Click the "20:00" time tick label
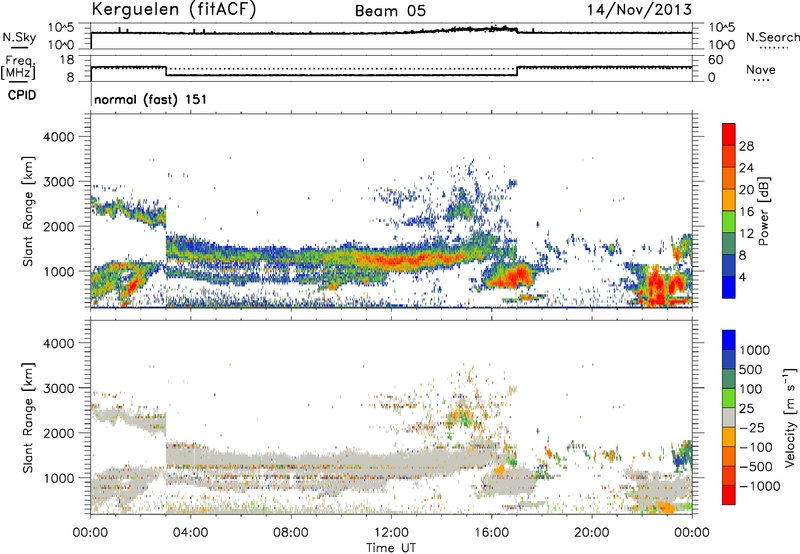800x554 pixels. pyautogui.click(x=591, y=533)
